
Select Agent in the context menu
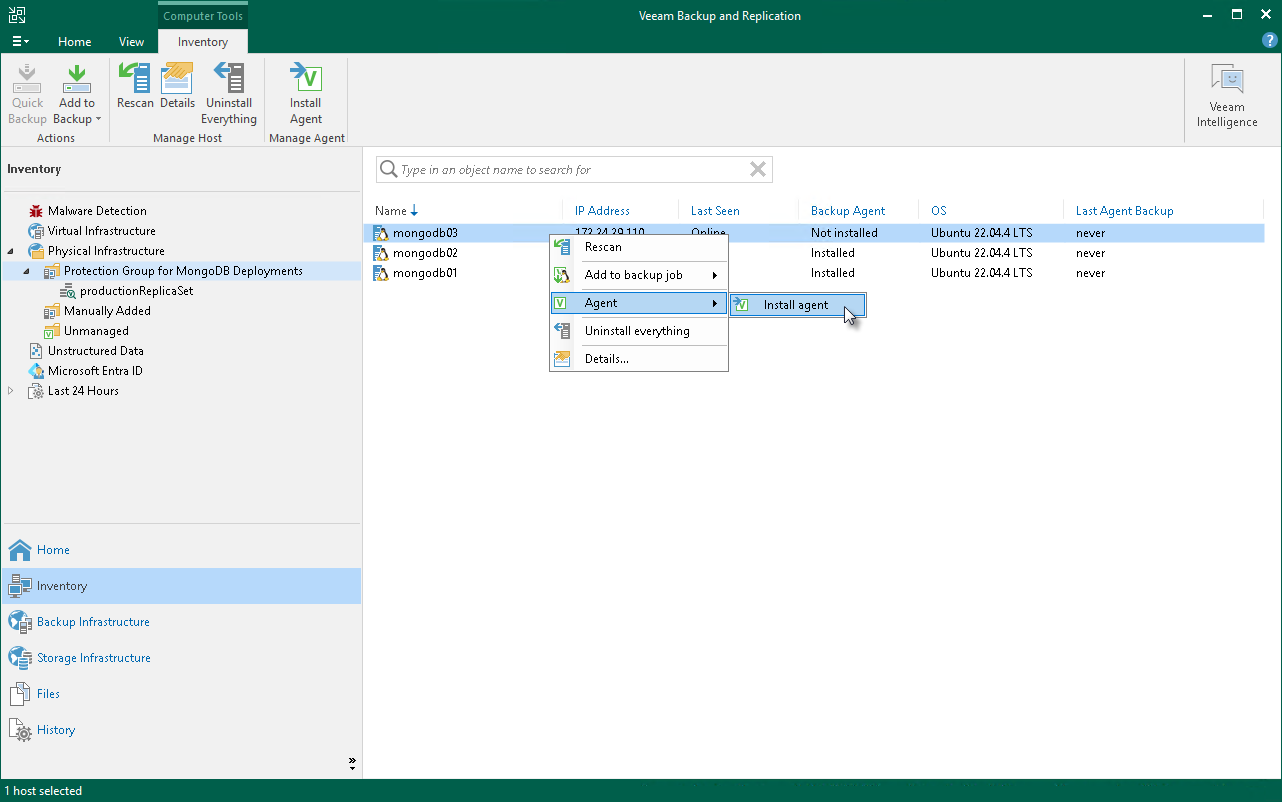point(639,303)
